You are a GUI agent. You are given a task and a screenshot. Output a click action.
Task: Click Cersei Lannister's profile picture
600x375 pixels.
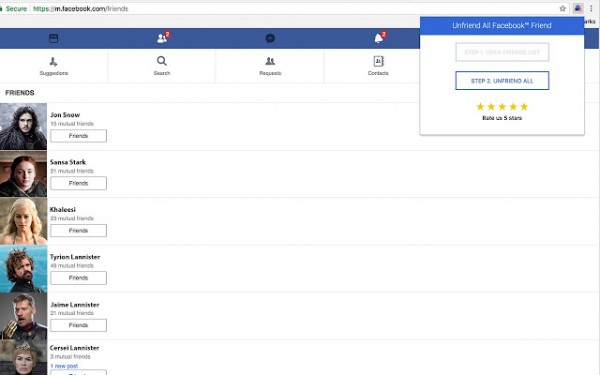23,357
